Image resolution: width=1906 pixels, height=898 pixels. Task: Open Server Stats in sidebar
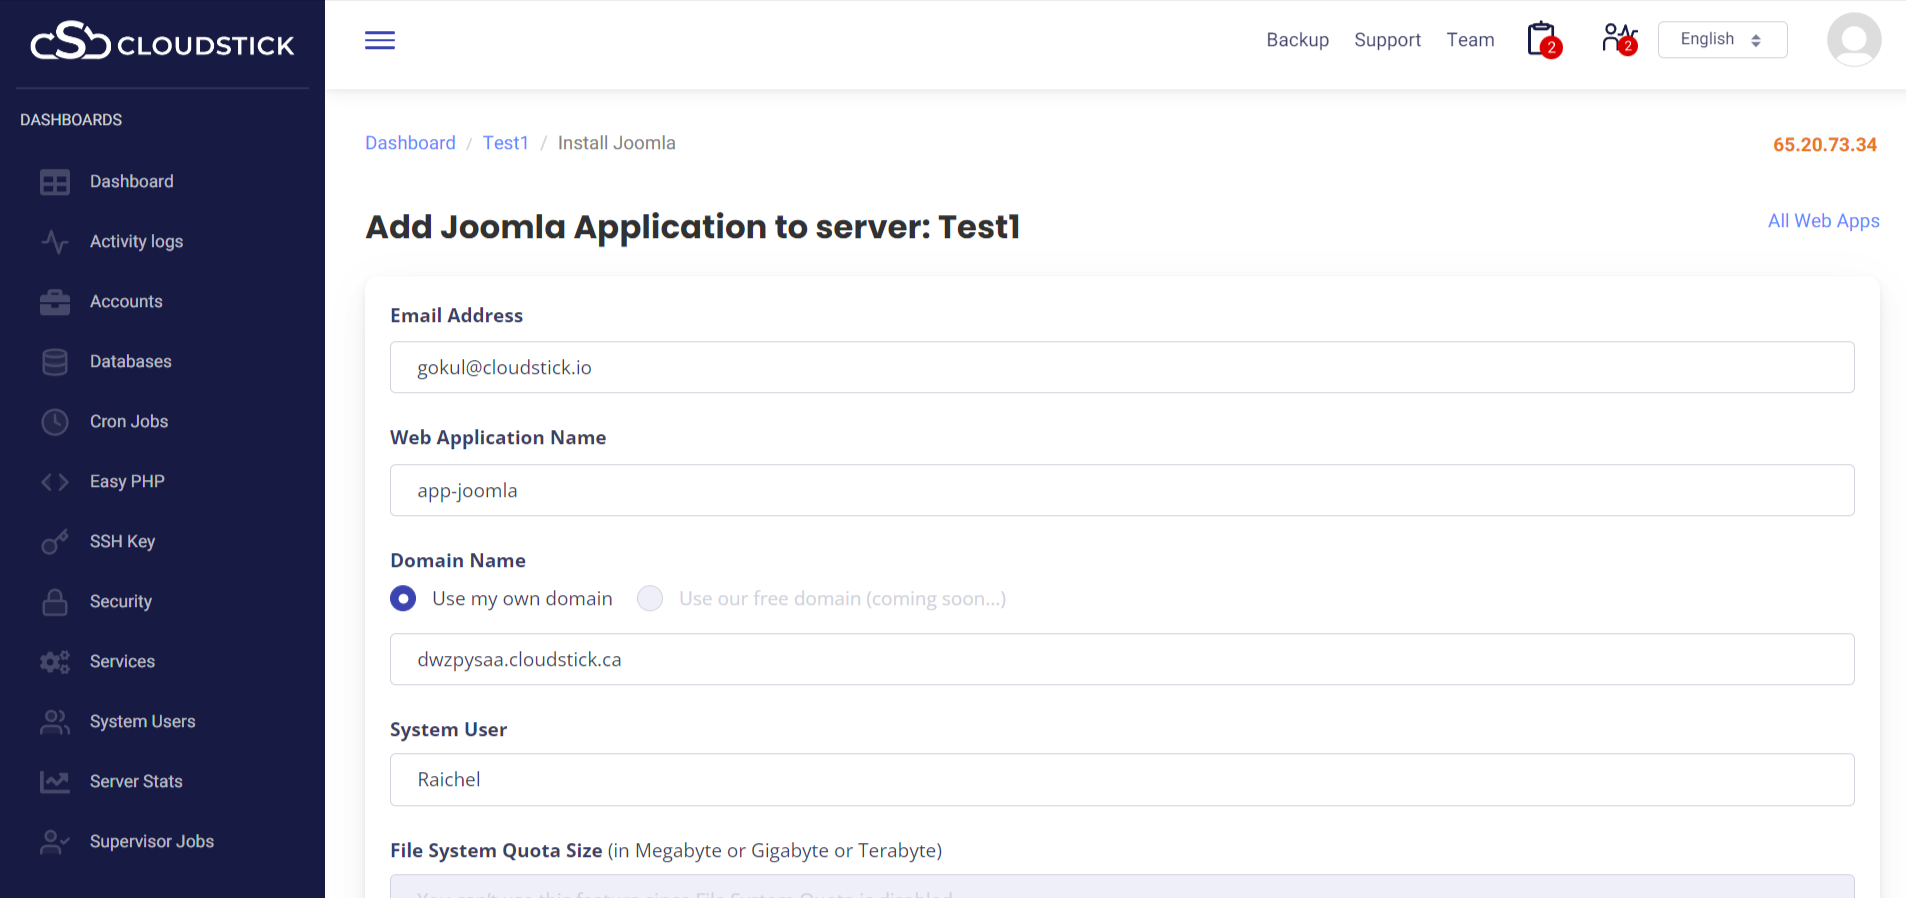(x=136, y=781)
